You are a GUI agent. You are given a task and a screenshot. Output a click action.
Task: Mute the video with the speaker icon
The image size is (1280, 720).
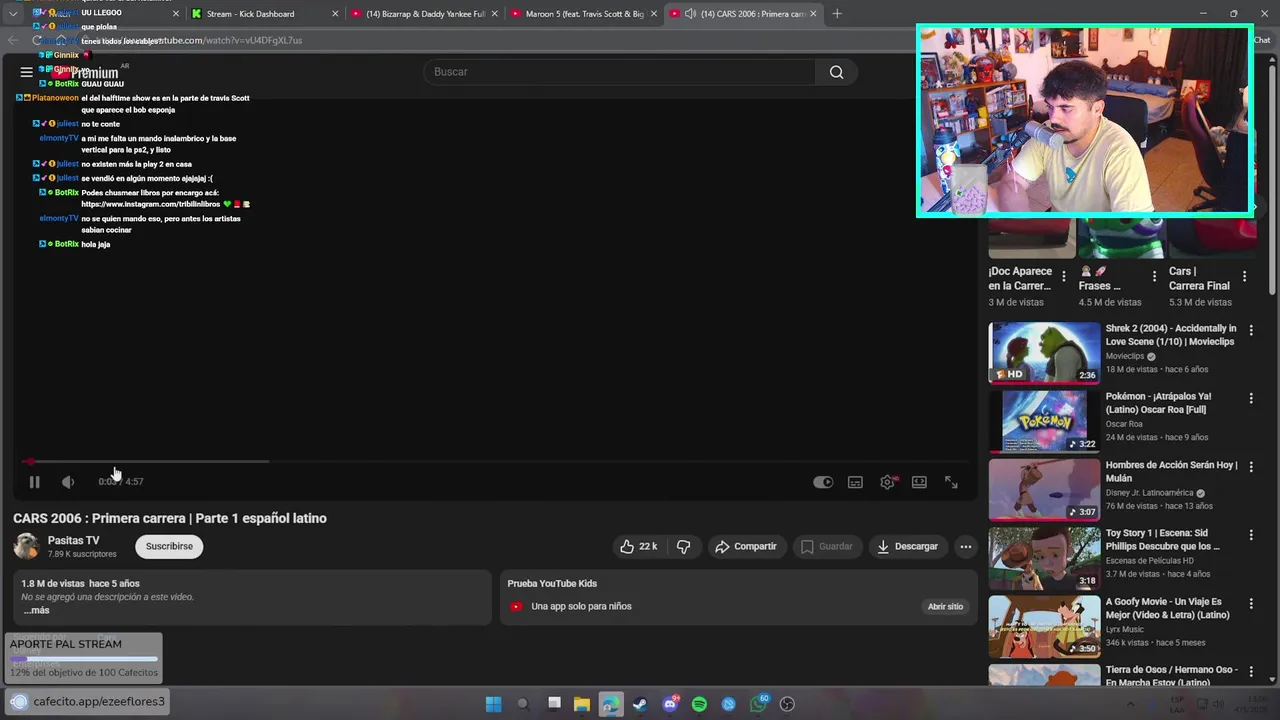pos(68,482)
